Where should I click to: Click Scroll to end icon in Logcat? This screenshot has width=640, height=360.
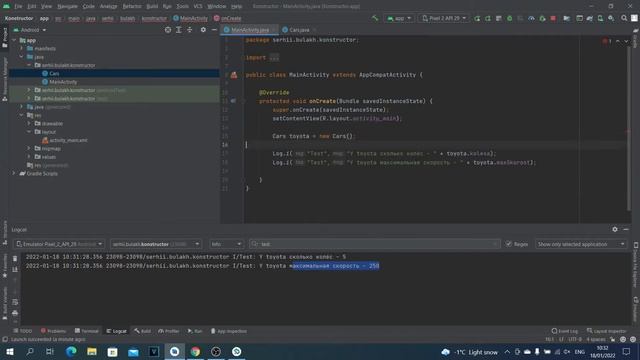point(15,269)
